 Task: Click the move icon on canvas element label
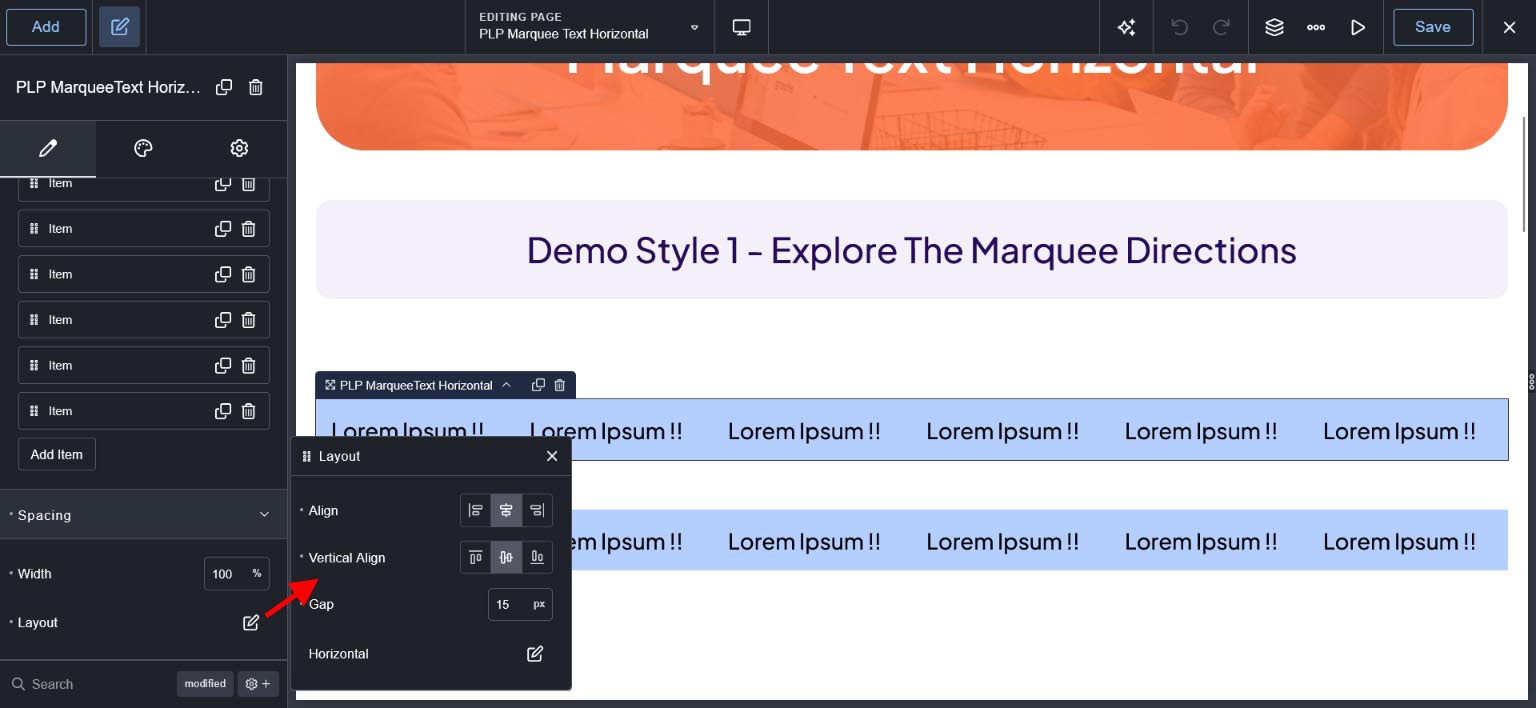[330, 385]
